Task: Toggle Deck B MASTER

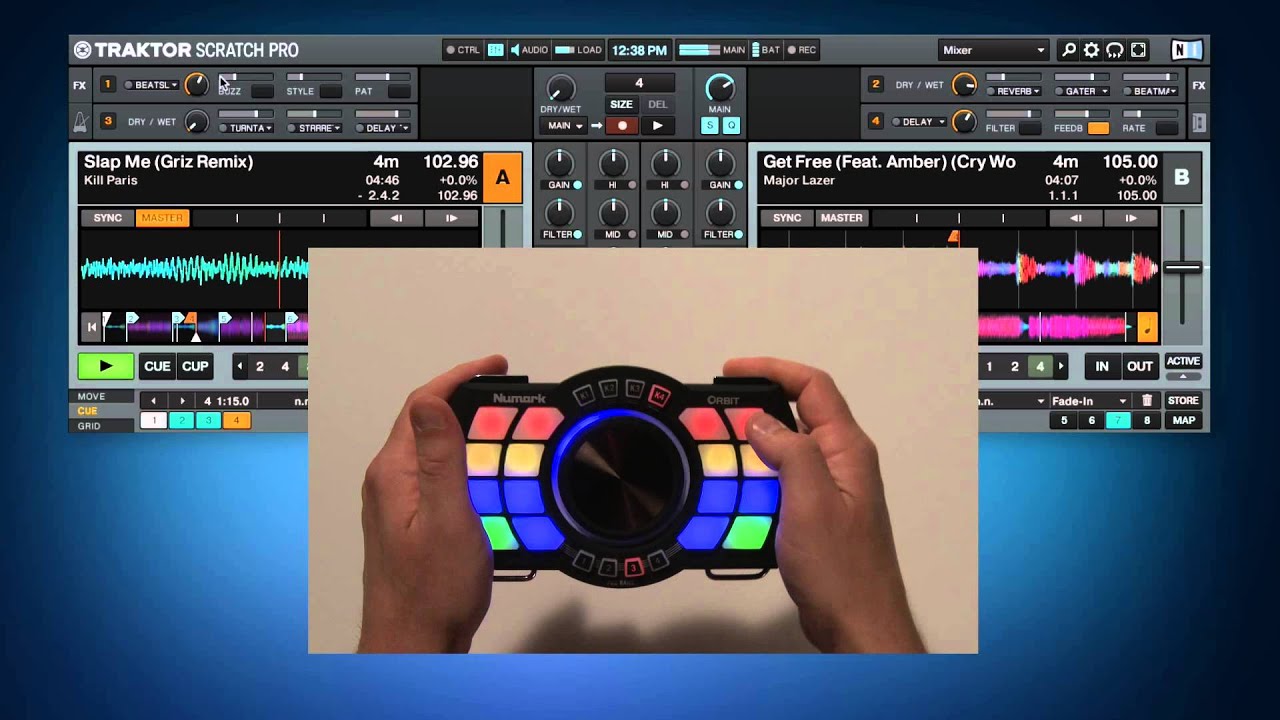Action: click(842, 218)
